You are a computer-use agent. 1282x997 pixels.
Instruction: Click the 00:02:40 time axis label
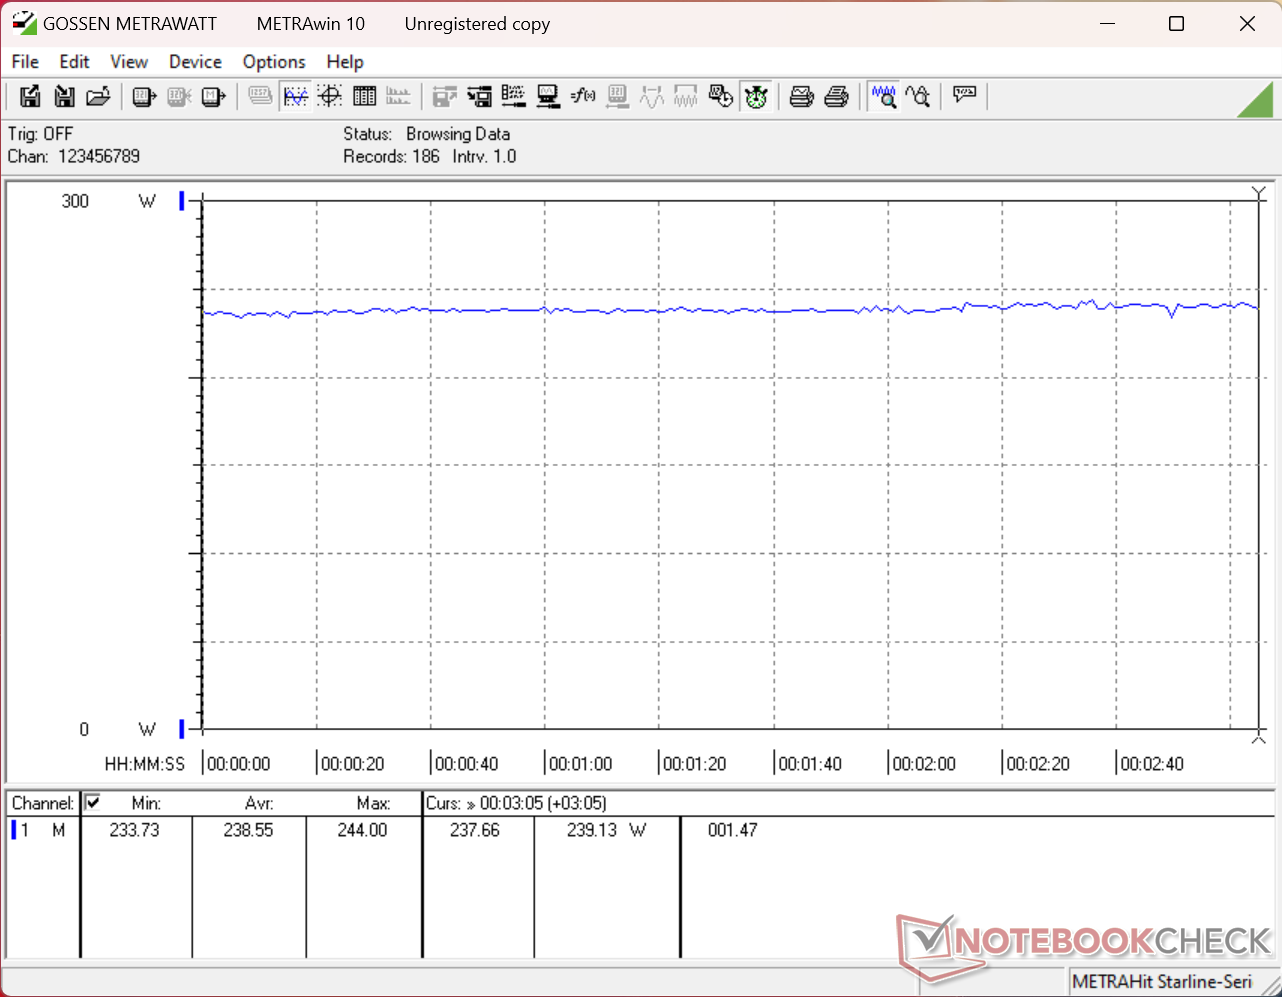[1152, 764]
